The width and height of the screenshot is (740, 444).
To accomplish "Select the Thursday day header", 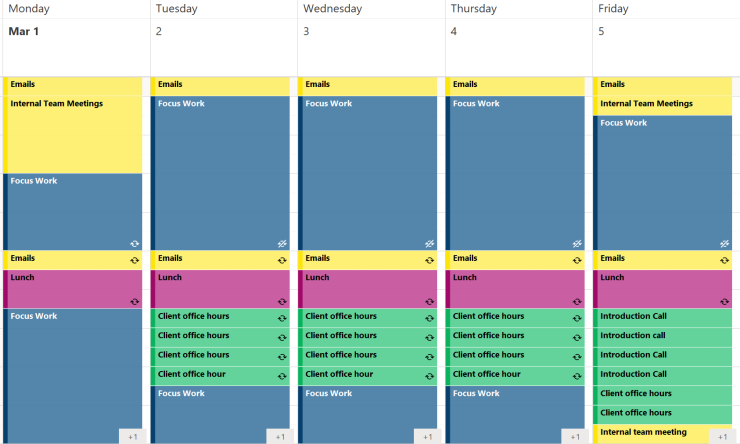I will point(474,8).
